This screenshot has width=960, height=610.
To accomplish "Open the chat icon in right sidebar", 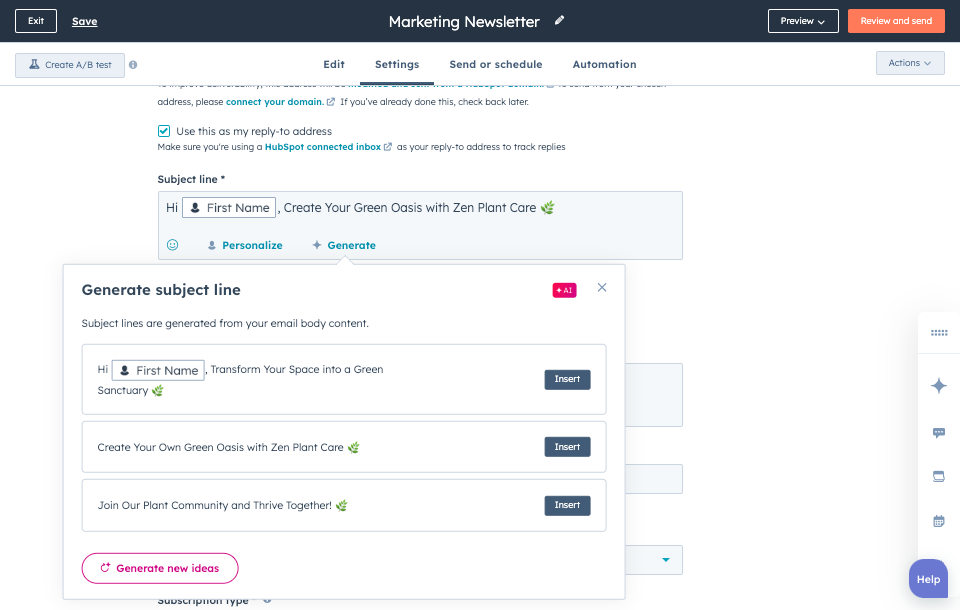I will [x=938, y=433].
